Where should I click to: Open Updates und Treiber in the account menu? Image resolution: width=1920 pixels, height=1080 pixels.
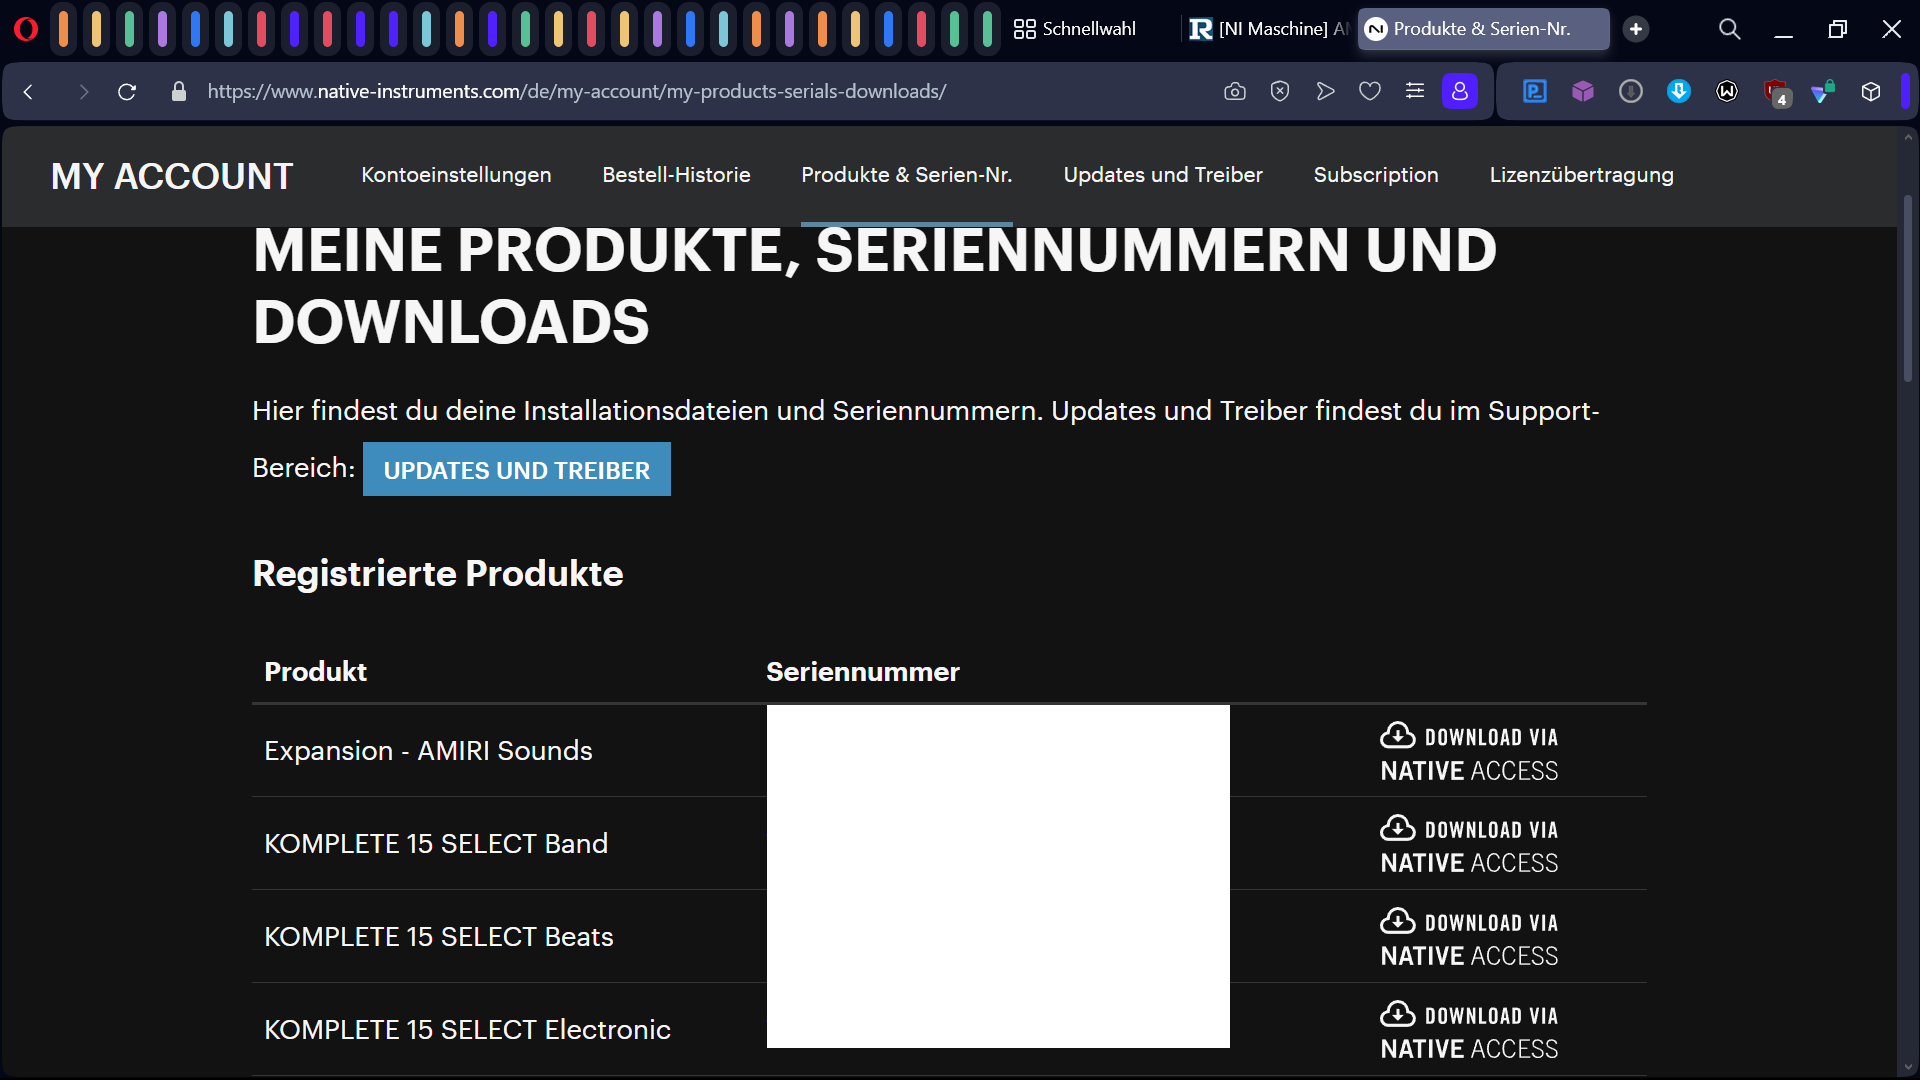[x=1163, y=175]
